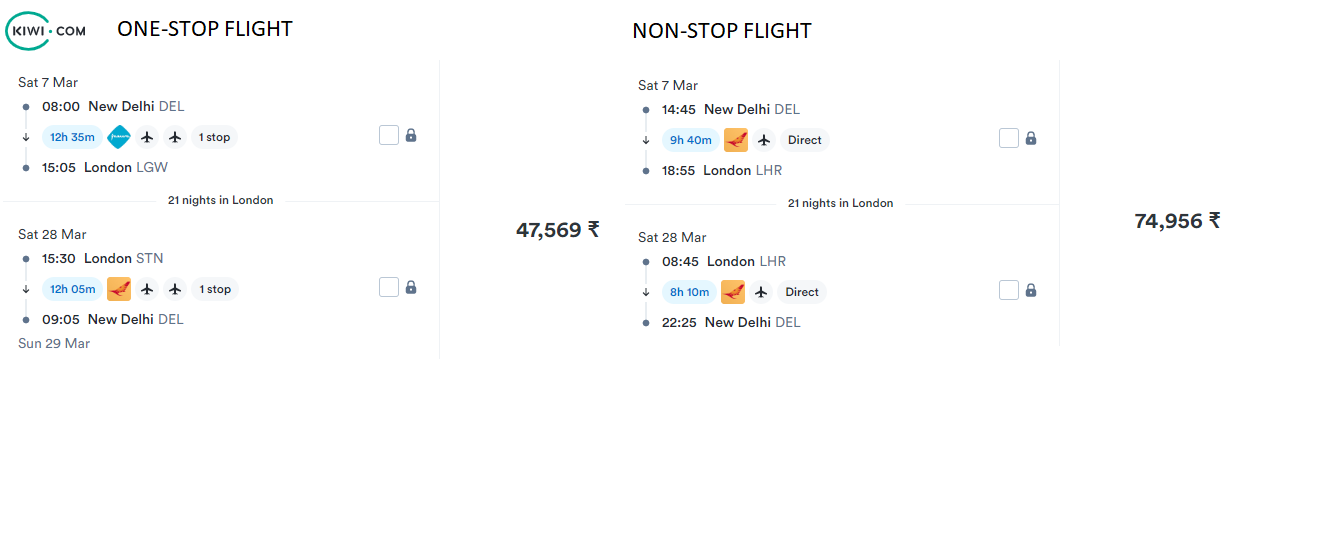Tick checkbox for 14:45 New Delhi direct flight
The height and width of the screenshot is (553, 1342).
pyautogui.click(x=1009, y=138)
